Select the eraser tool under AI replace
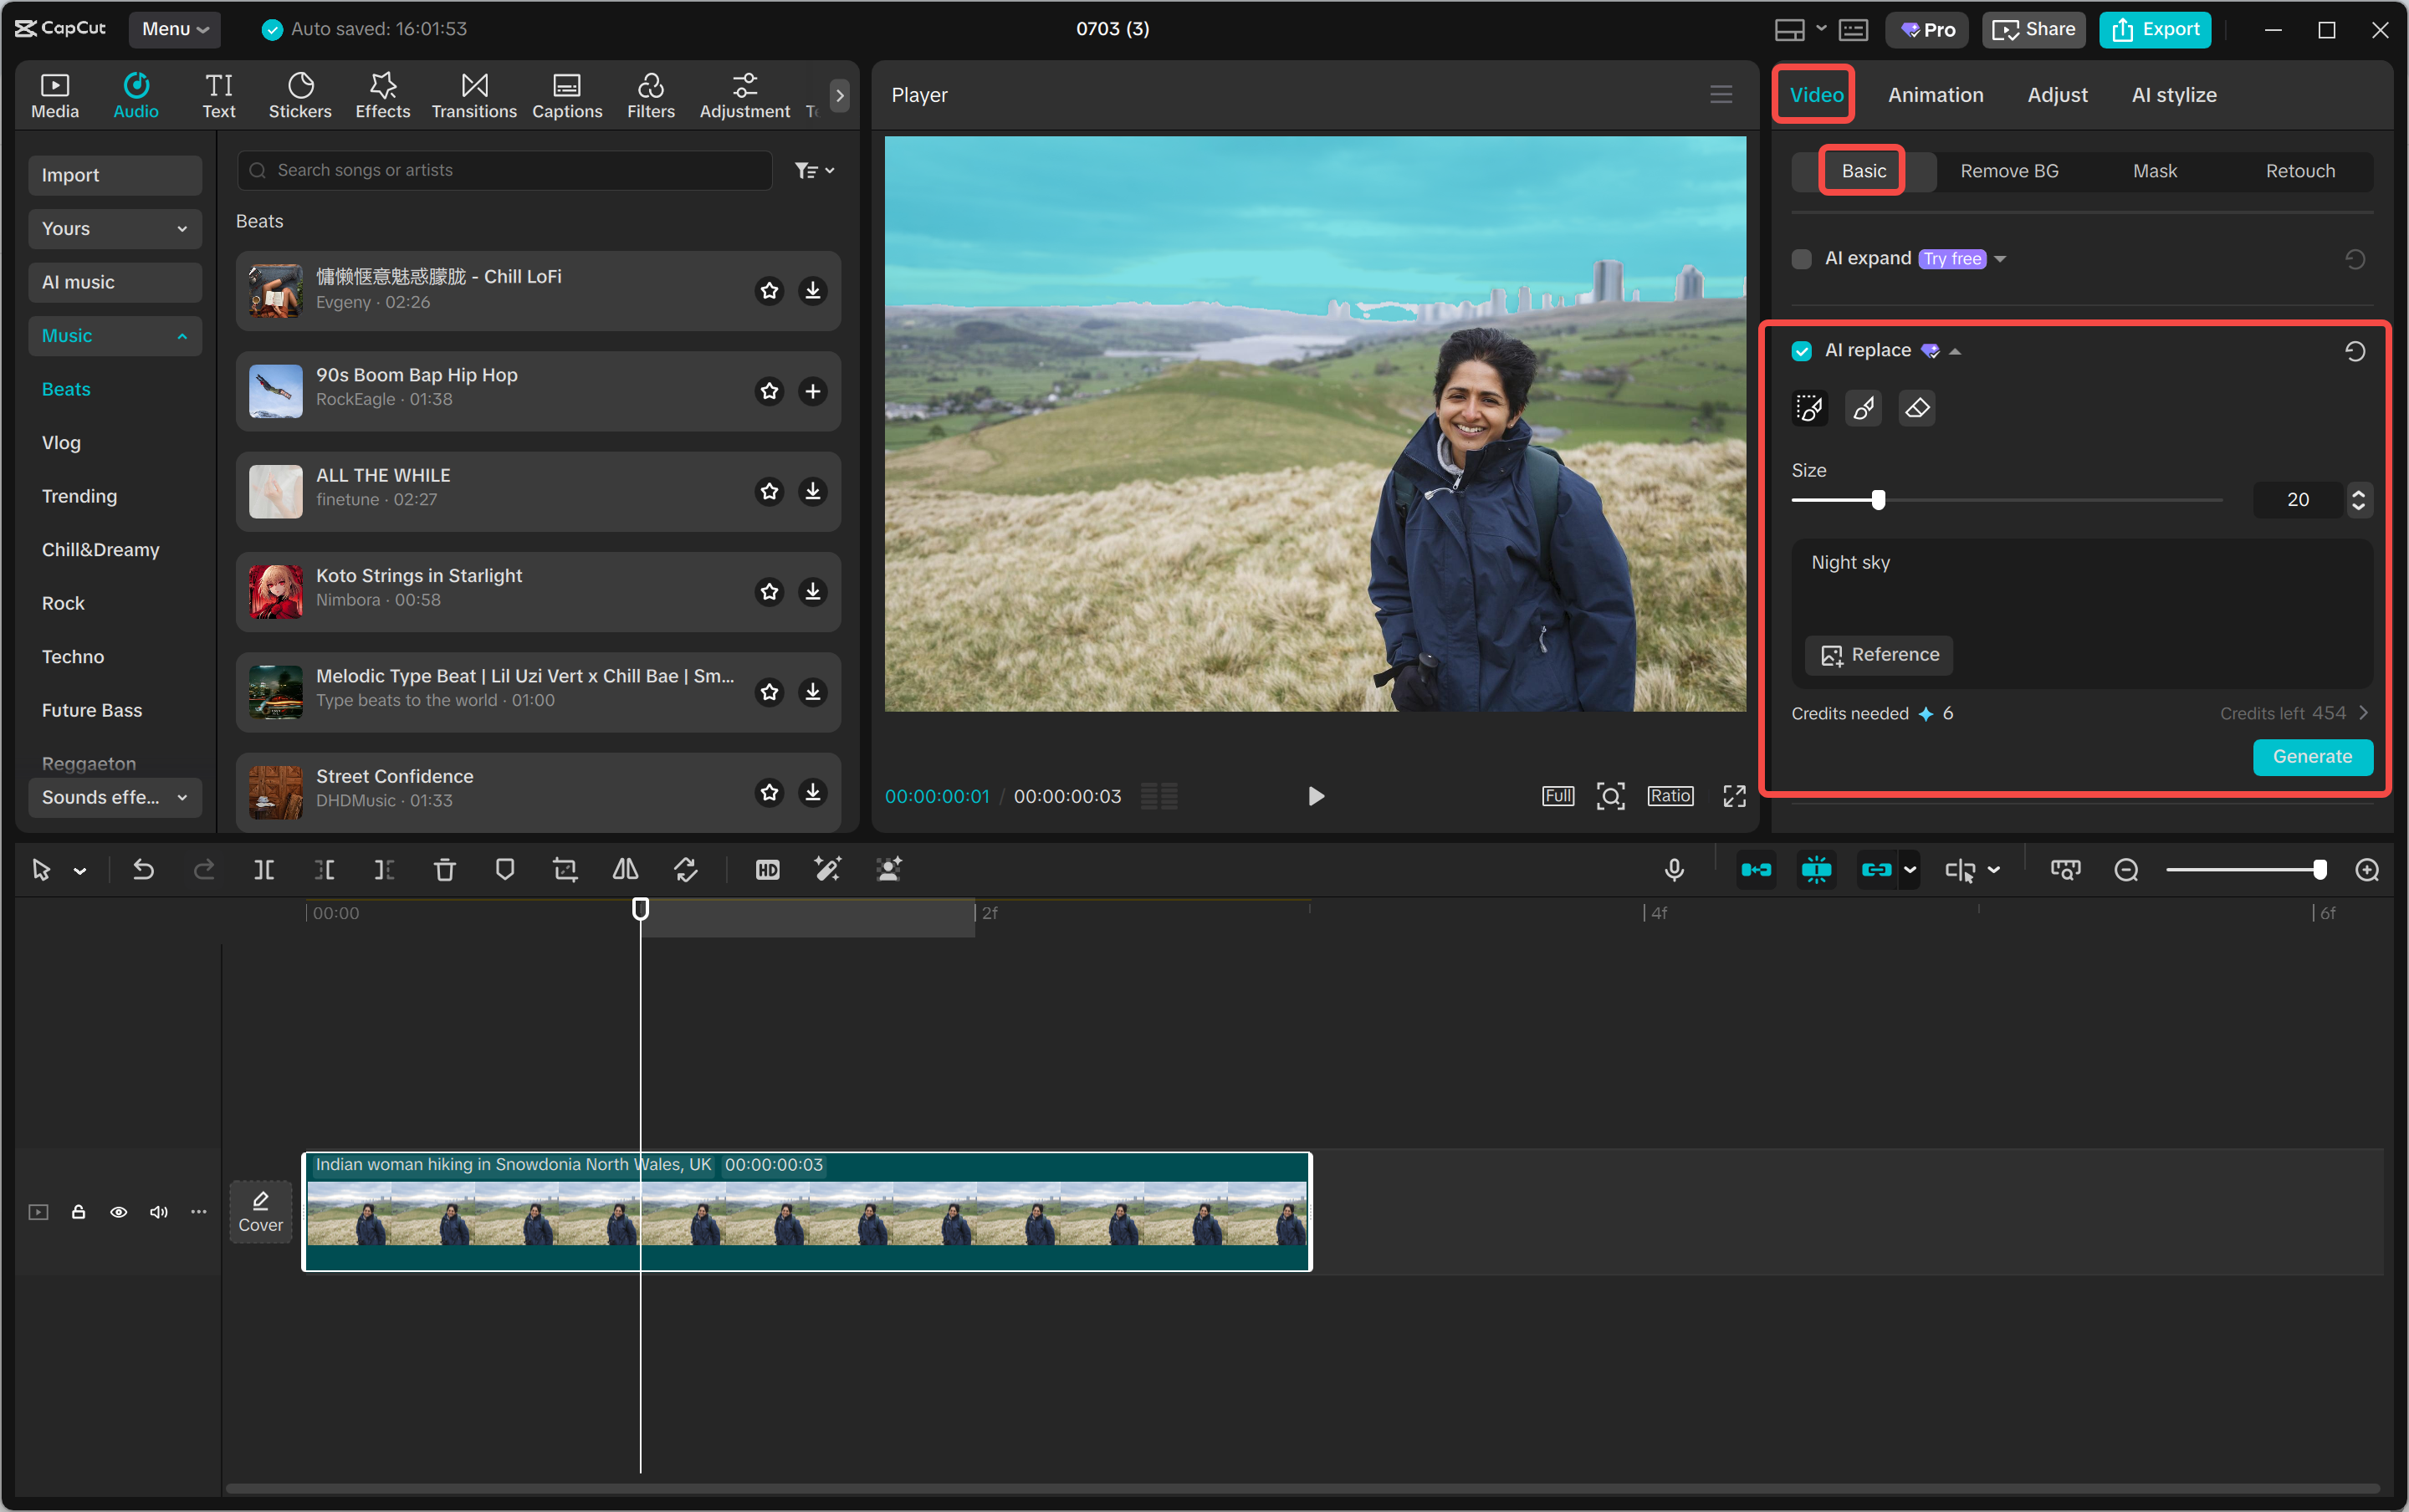This screenshot has width=2409, height=1512. [x=1915, y=408]
